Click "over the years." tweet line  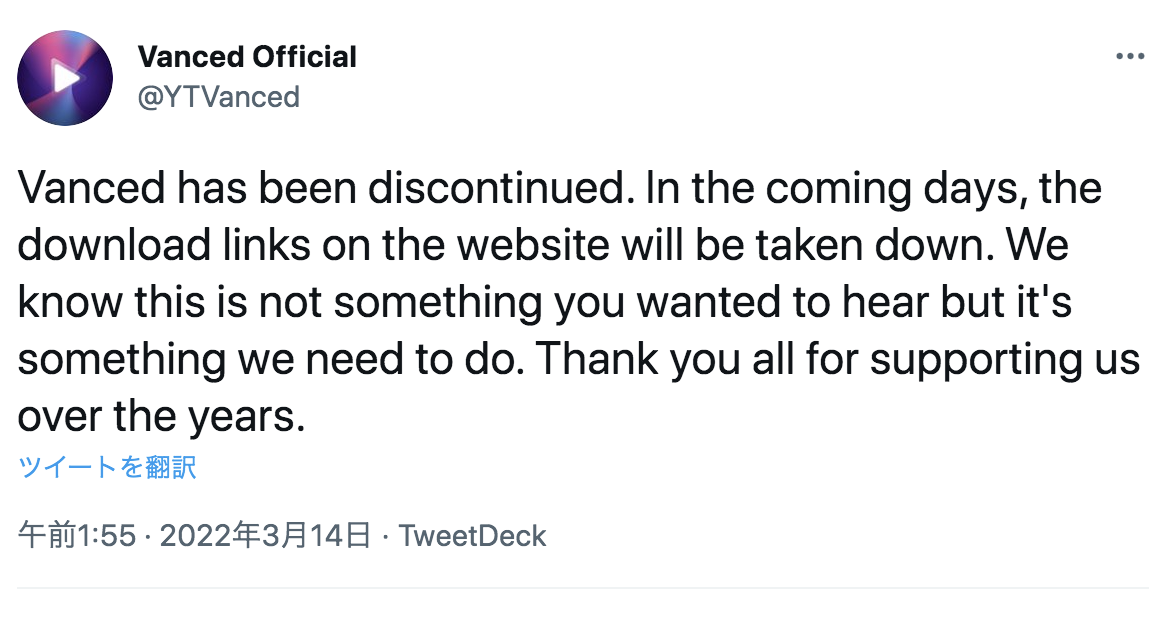tap(161, 416)
